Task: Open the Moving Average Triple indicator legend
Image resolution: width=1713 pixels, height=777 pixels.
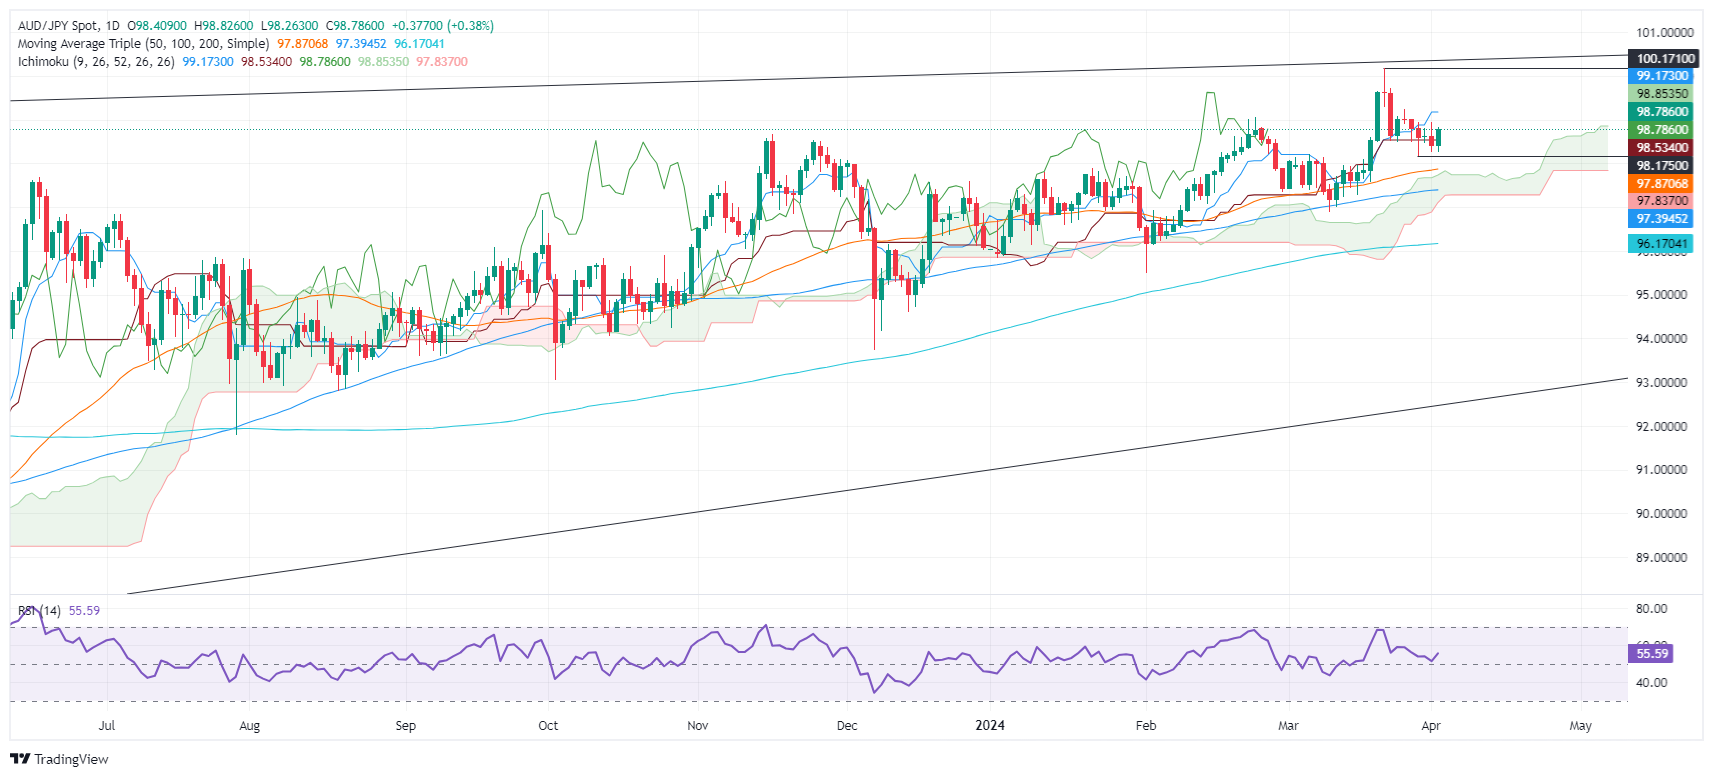Action: (x=143, y=44)
